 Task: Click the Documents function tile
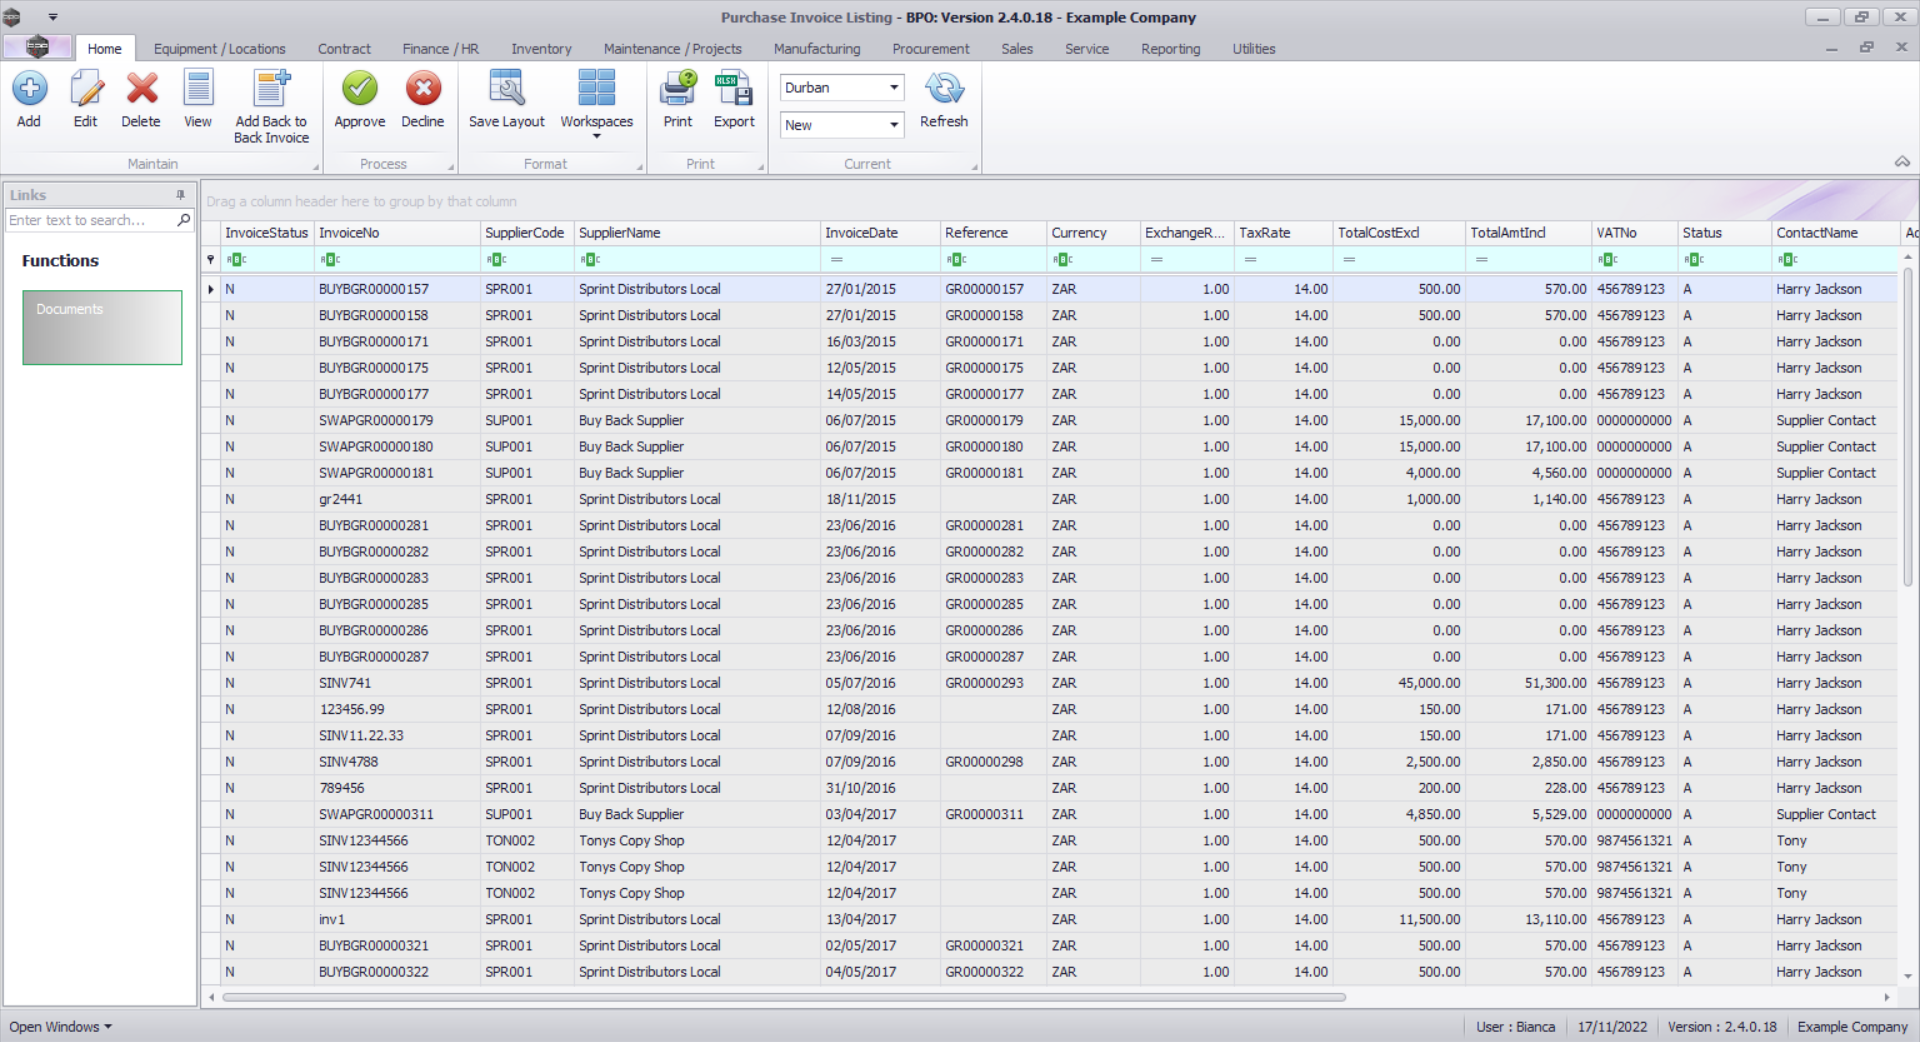102,327
